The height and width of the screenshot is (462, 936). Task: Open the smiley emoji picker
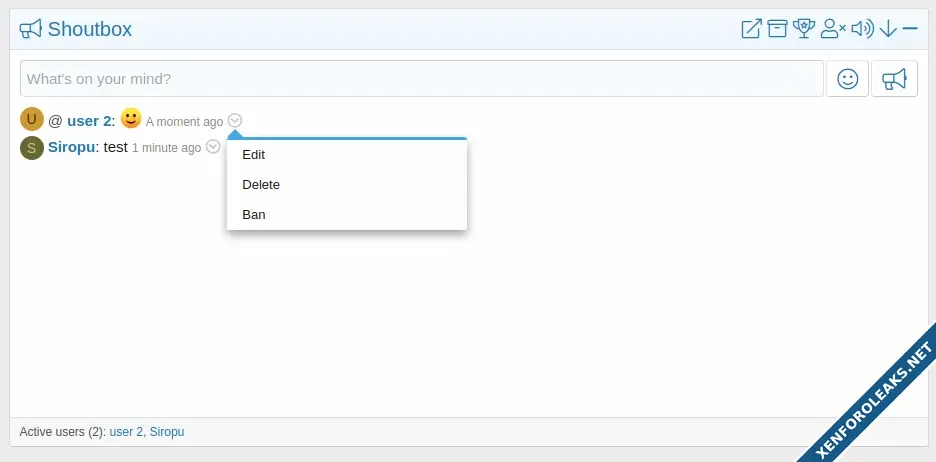point(848,79)
